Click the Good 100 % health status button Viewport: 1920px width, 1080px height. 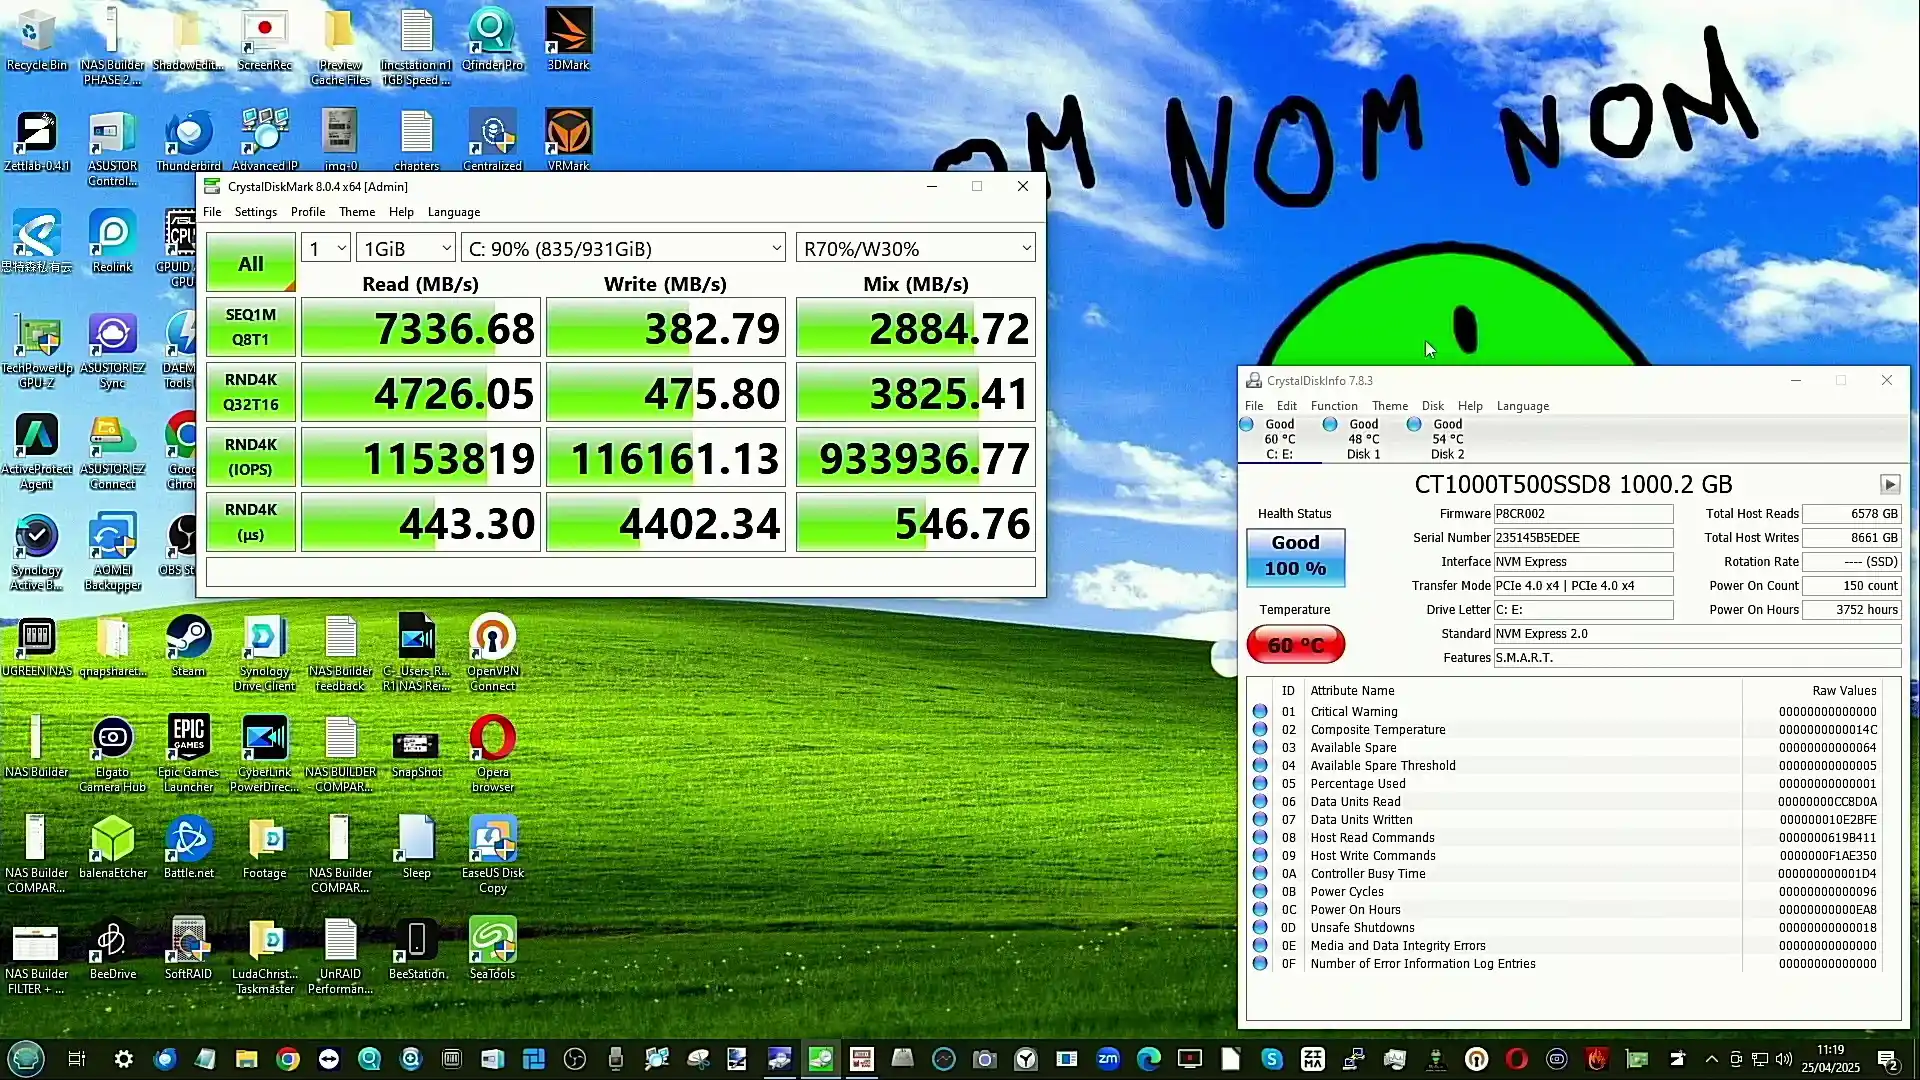[x=1295, y=556]
